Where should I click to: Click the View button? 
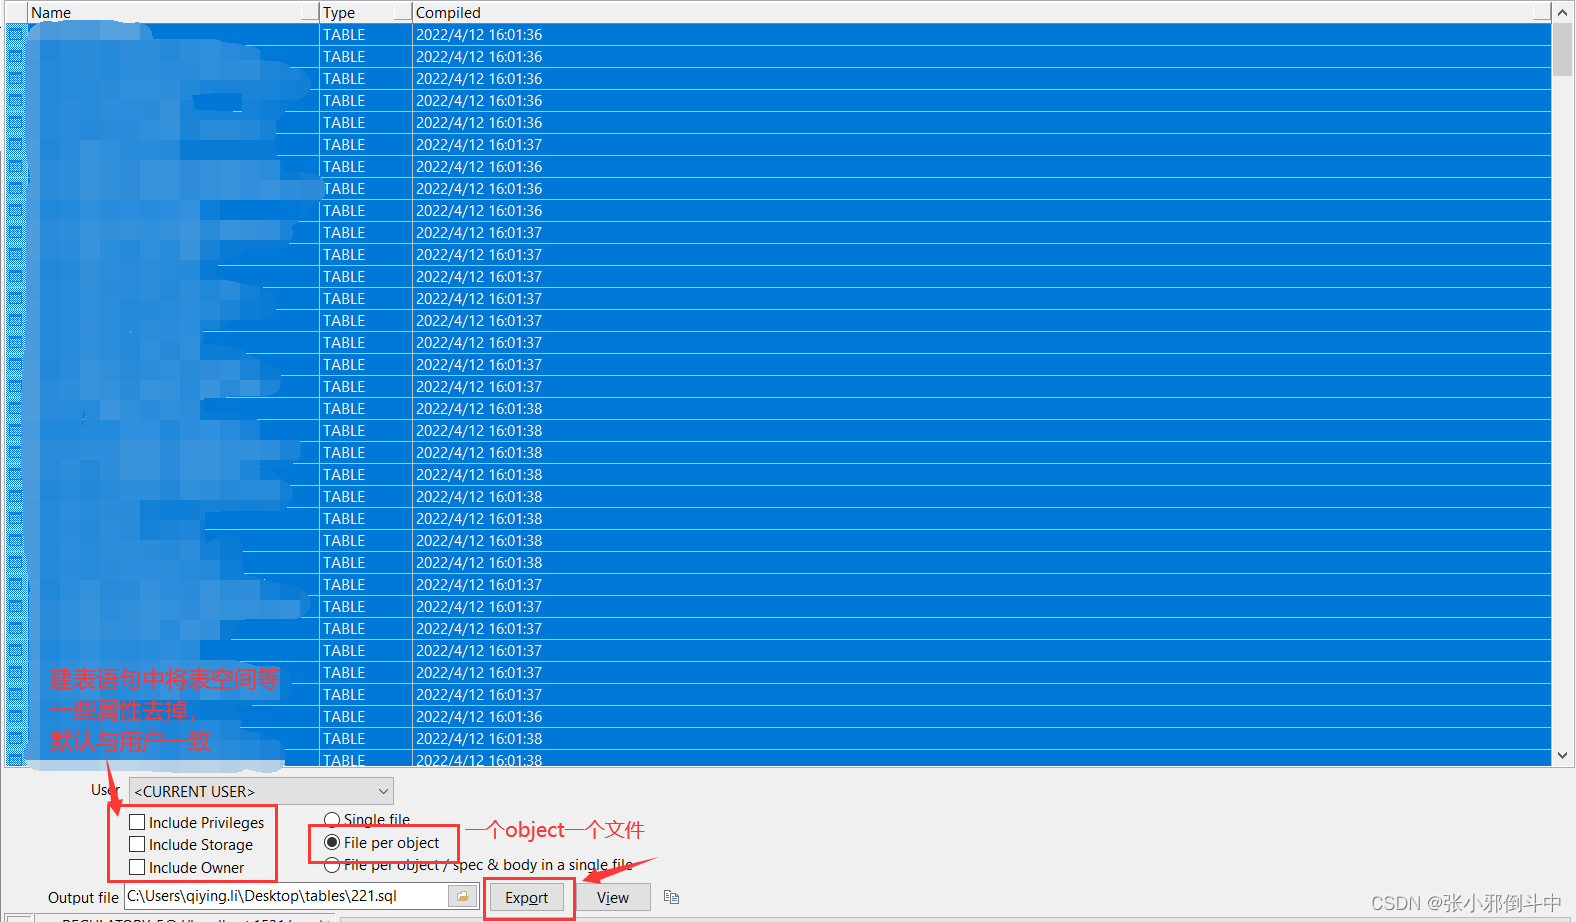[613, 897]
